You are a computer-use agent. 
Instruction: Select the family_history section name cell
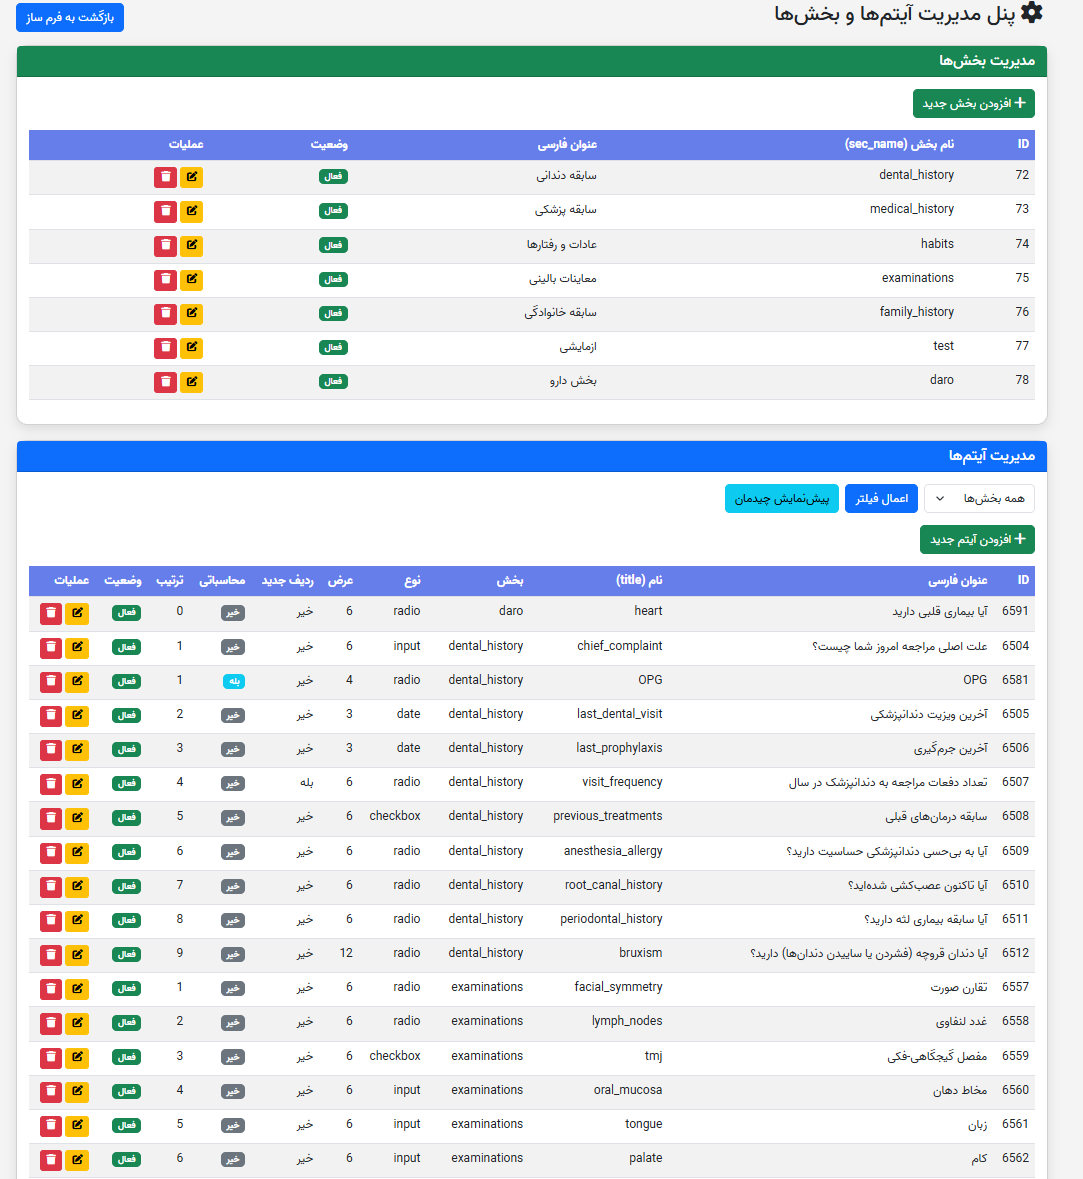917,312
